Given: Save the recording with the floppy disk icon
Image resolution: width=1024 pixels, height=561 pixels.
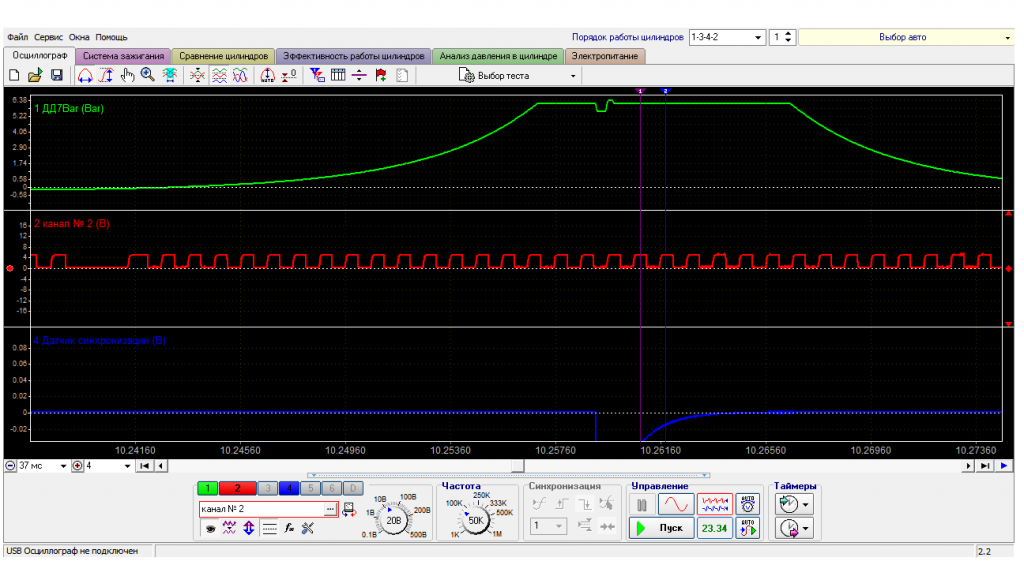Looking at the screenshot, I should (57, 76).
